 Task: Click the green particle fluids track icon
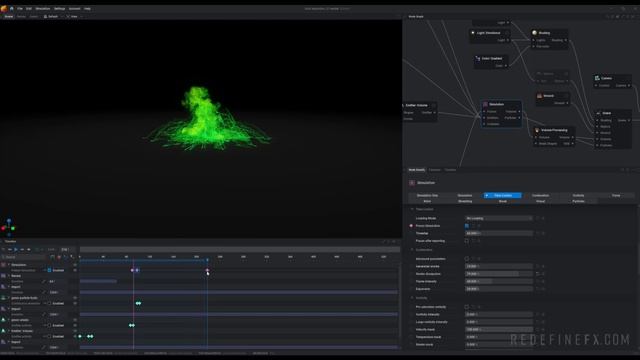(3, 298)
